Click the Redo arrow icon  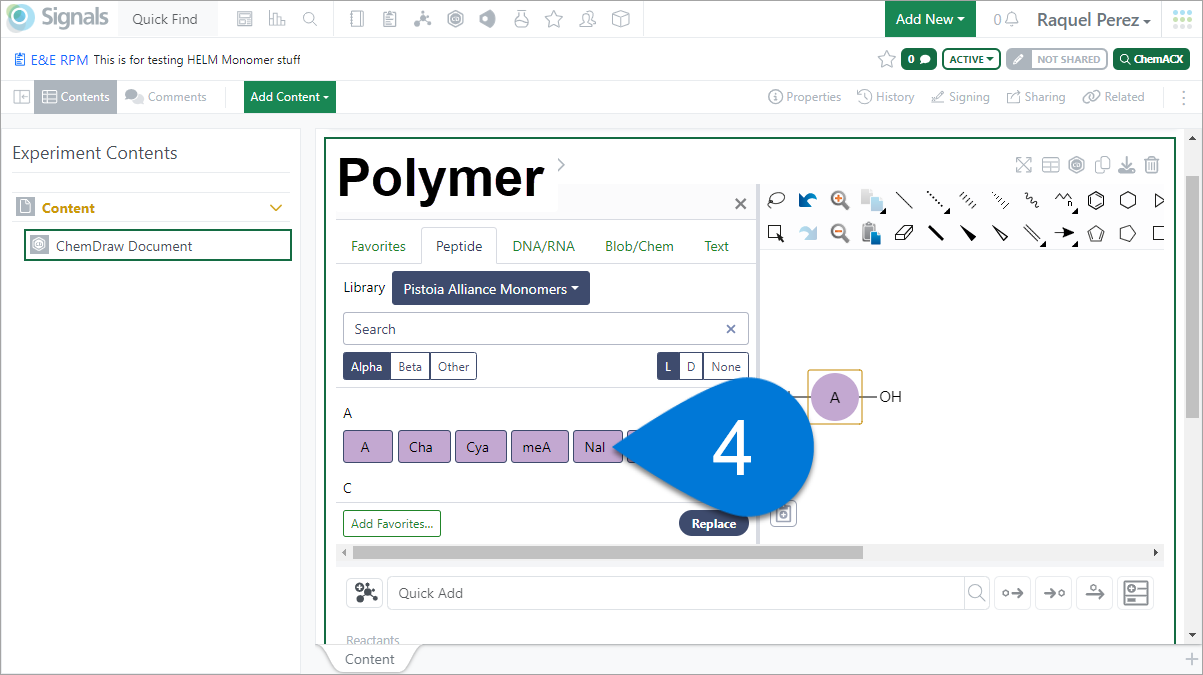[x=808, y=233]
